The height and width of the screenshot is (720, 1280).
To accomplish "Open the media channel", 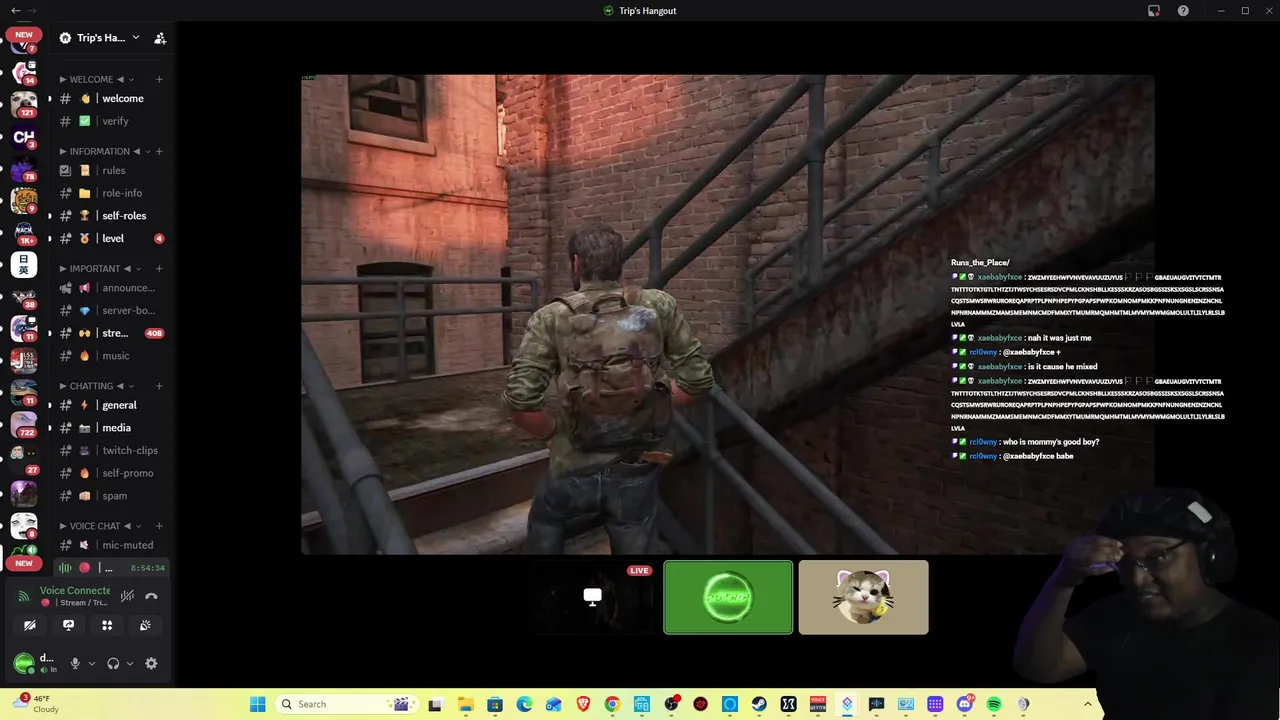I will [111, 428].
